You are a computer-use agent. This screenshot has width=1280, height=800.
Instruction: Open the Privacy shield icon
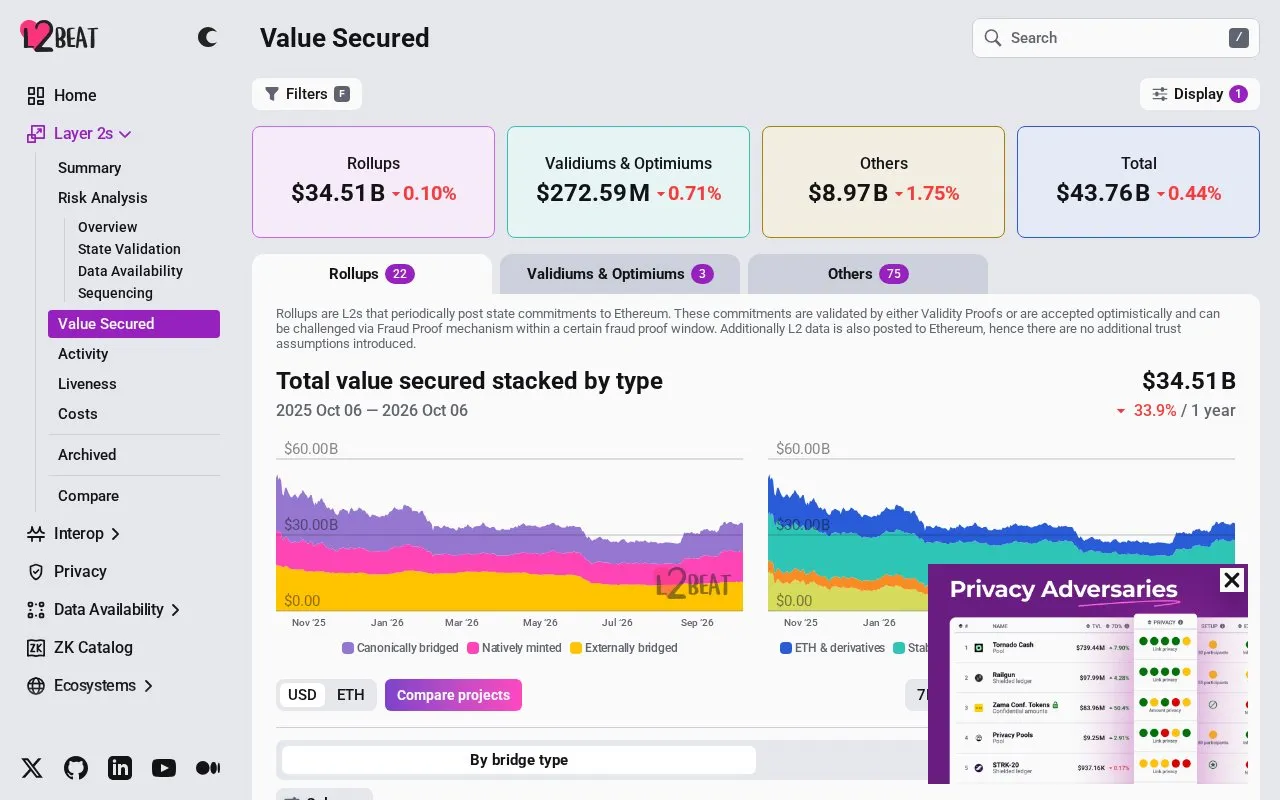pos(36,571)
